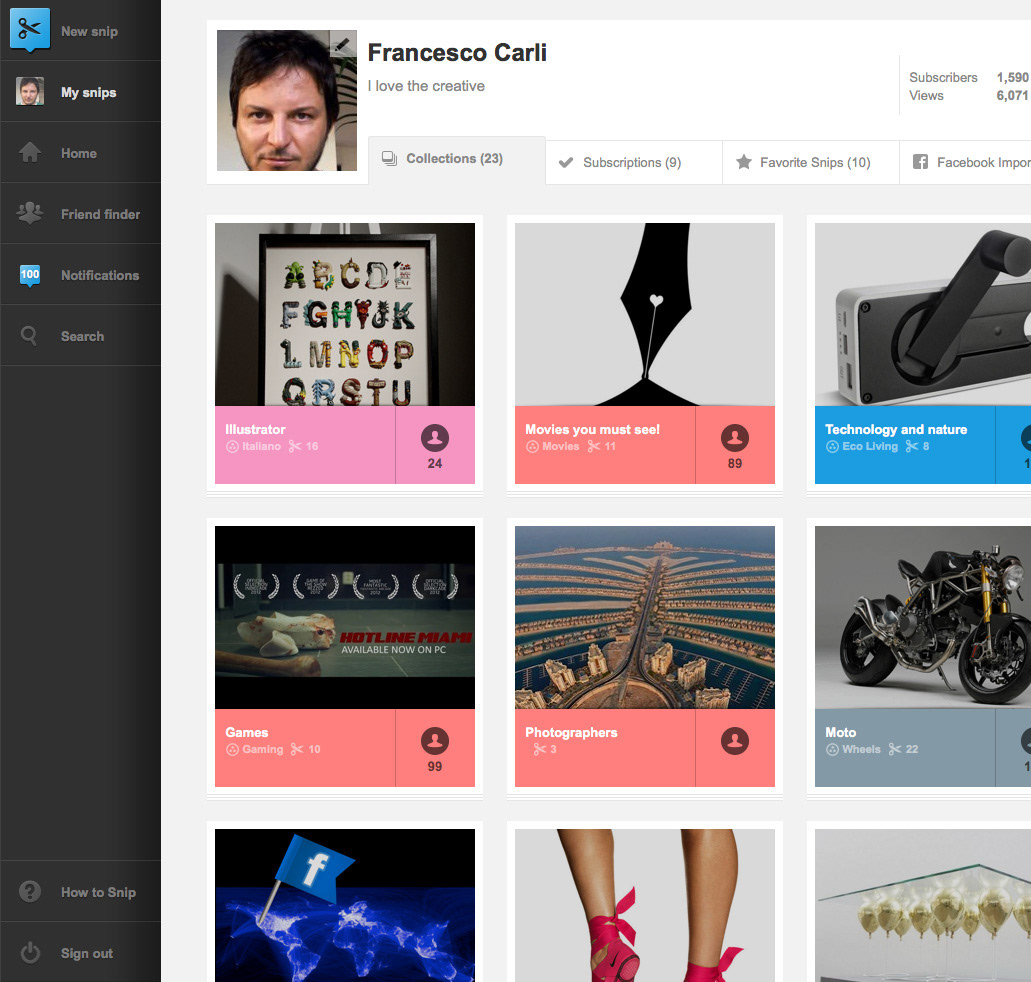Open glass table thumbnail
This screenshot has height=982, width=1031.
point(923,905)
